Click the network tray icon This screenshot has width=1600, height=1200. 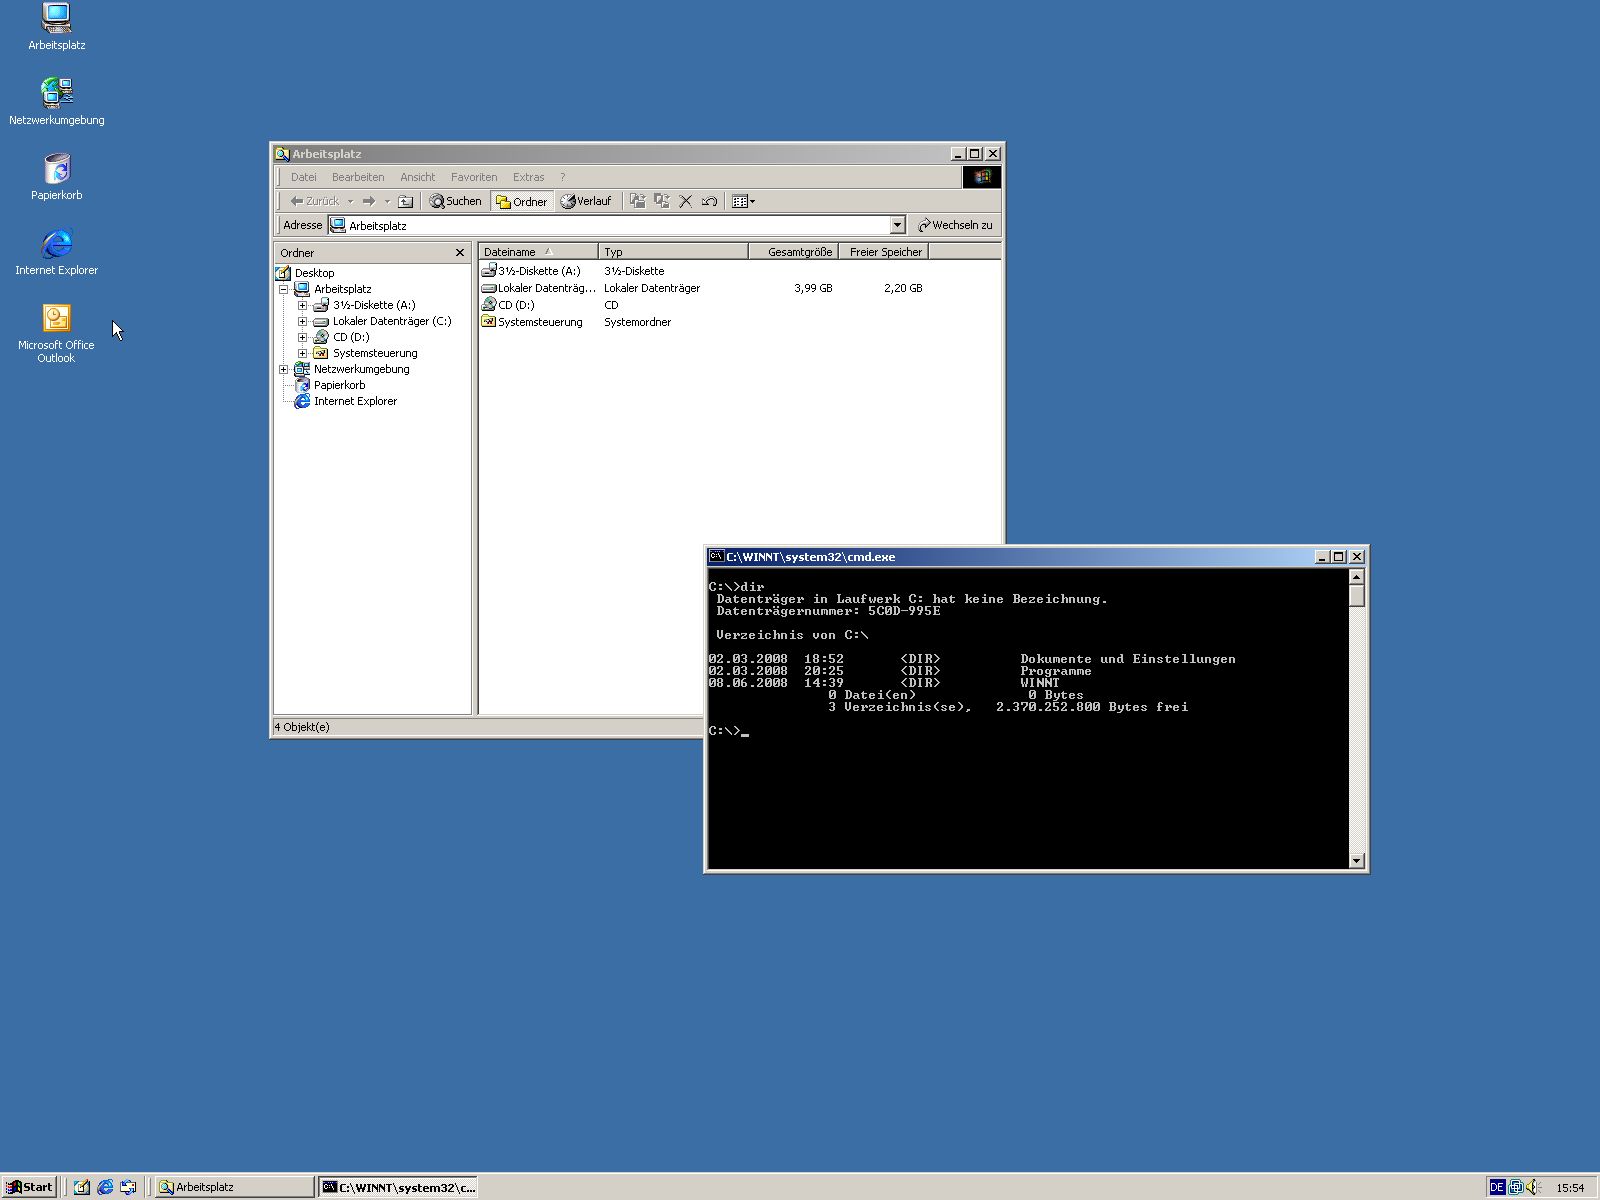pyautogui.click(x=1516, y=1187)
